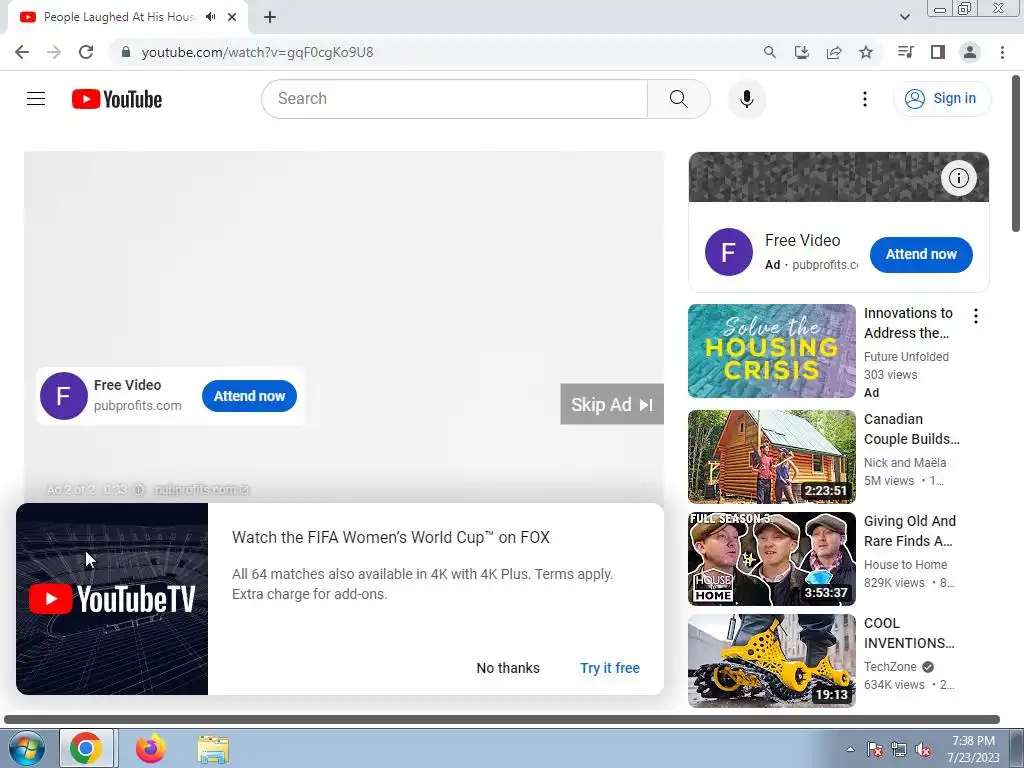Click the Free Video title in sidebar ad

(802, 240)
